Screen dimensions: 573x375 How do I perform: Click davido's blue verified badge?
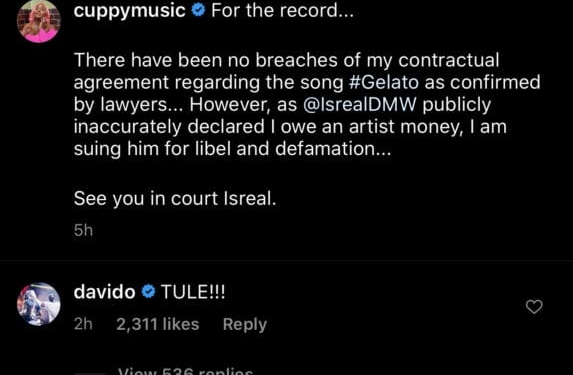[148, 292]
